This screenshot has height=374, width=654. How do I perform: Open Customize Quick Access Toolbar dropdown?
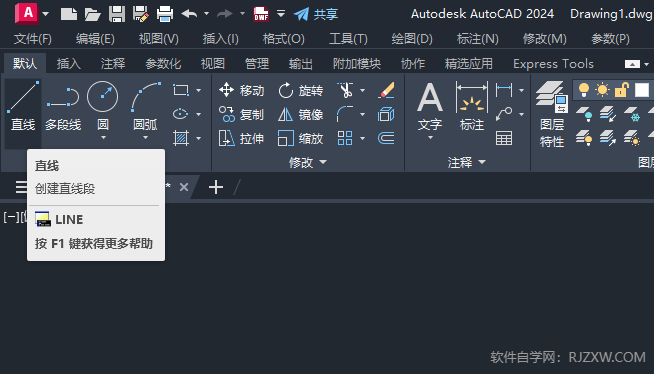coord(281,13)
